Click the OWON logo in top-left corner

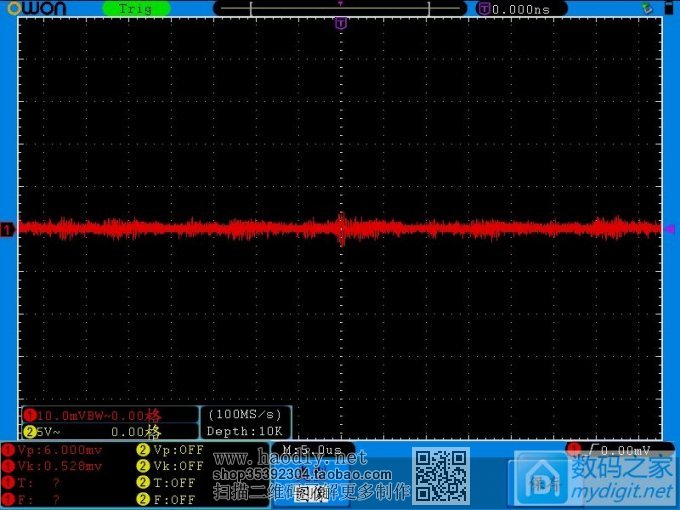34,9
